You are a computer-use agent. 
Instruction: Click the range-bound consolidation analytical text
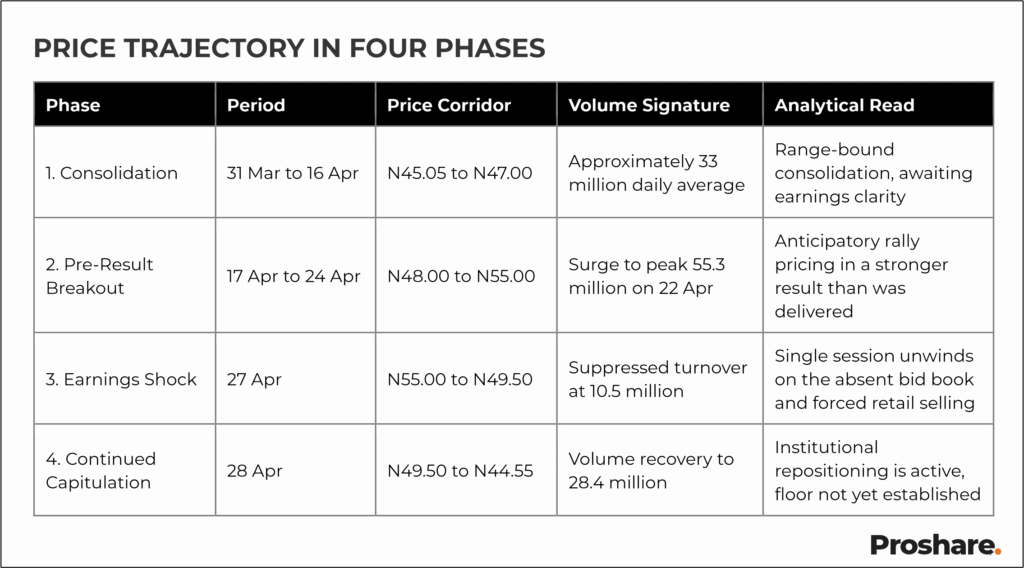tap(859, 173)
